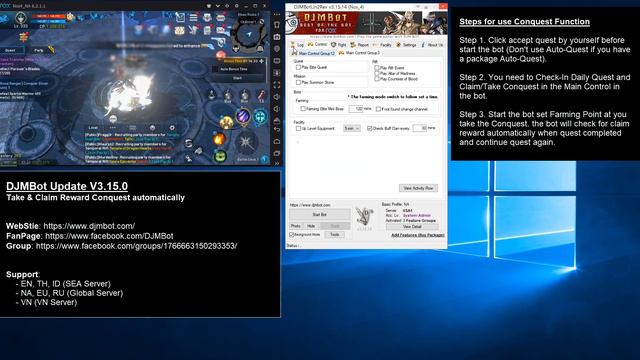The image size is (640, 360).
Task: Click Nox sidebar recent apps icon
Action: click(277, 153)
